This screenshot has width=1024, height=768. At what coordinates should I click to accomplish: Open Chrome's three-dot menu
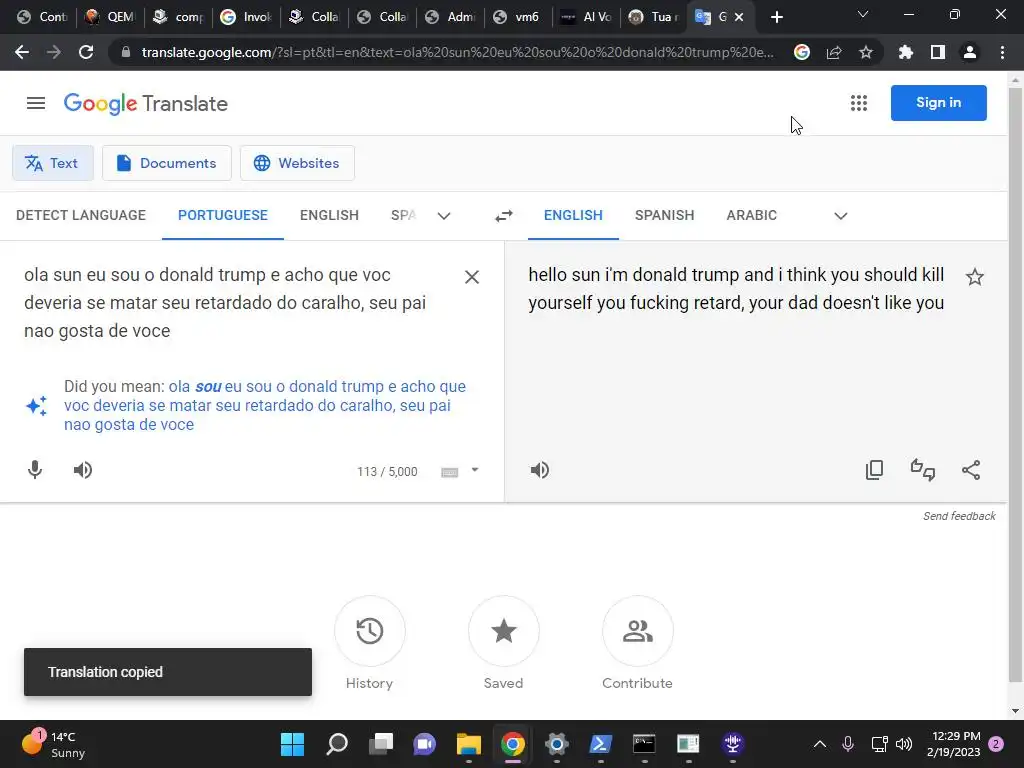click(1002, 52)
